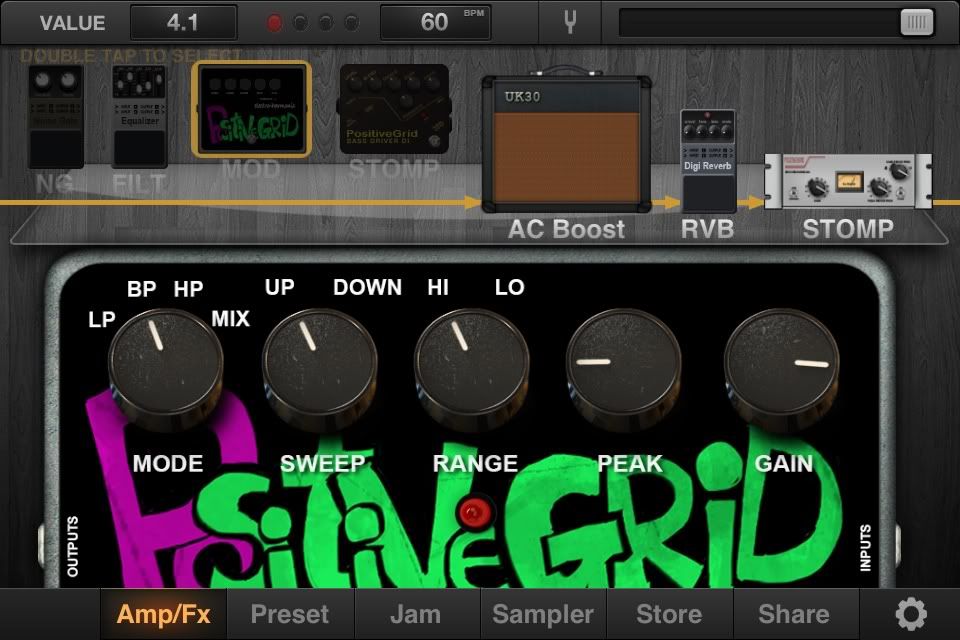Open settings via the gear icon
This screenshot has height=640, width=960.
[911, 614]
